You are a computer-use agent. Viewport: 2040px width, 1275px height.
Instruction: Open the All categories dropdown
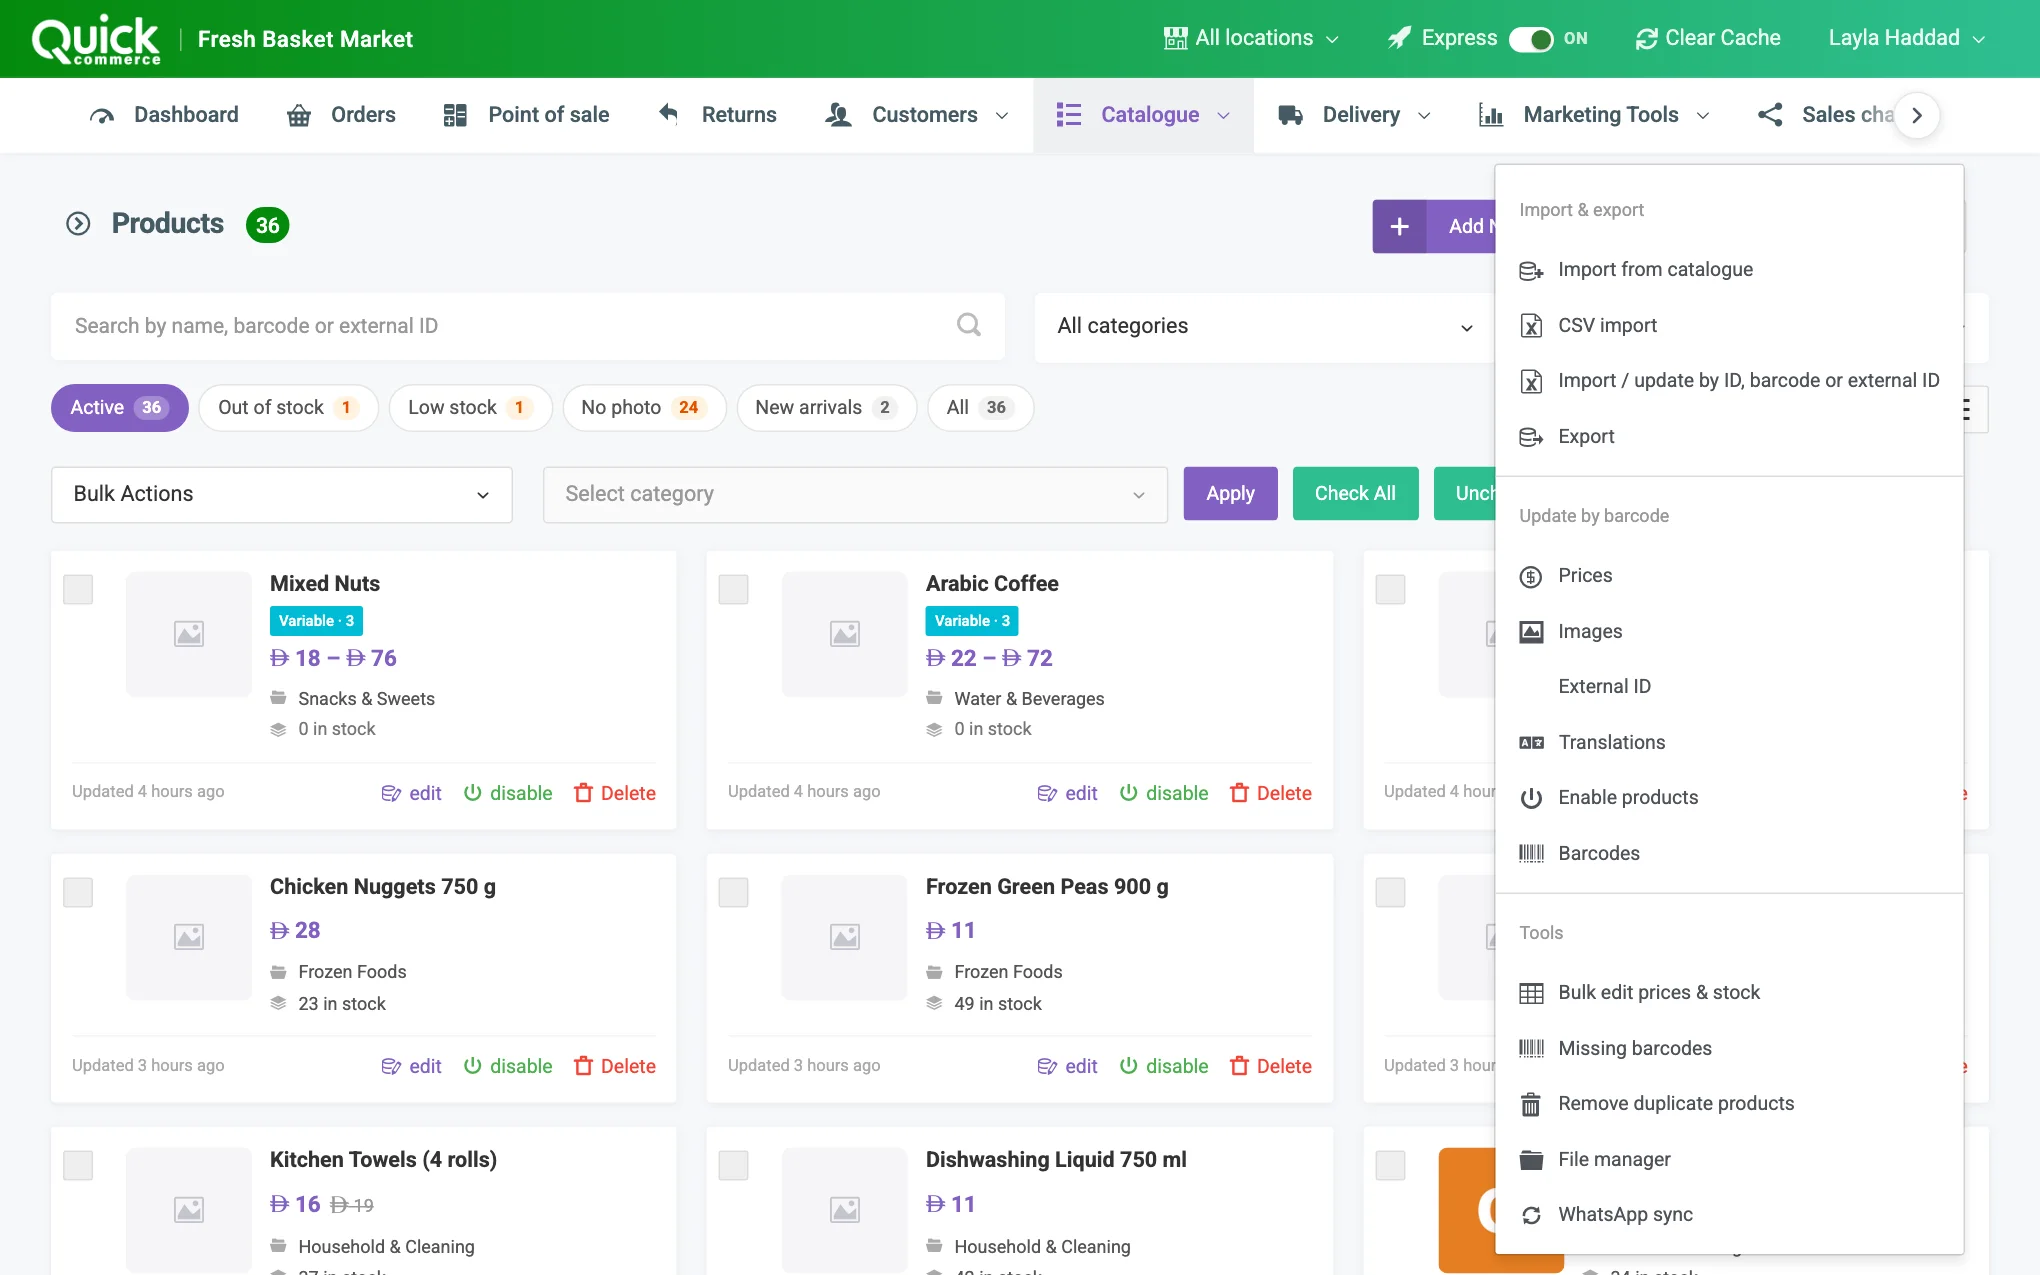pos(1264,326)
